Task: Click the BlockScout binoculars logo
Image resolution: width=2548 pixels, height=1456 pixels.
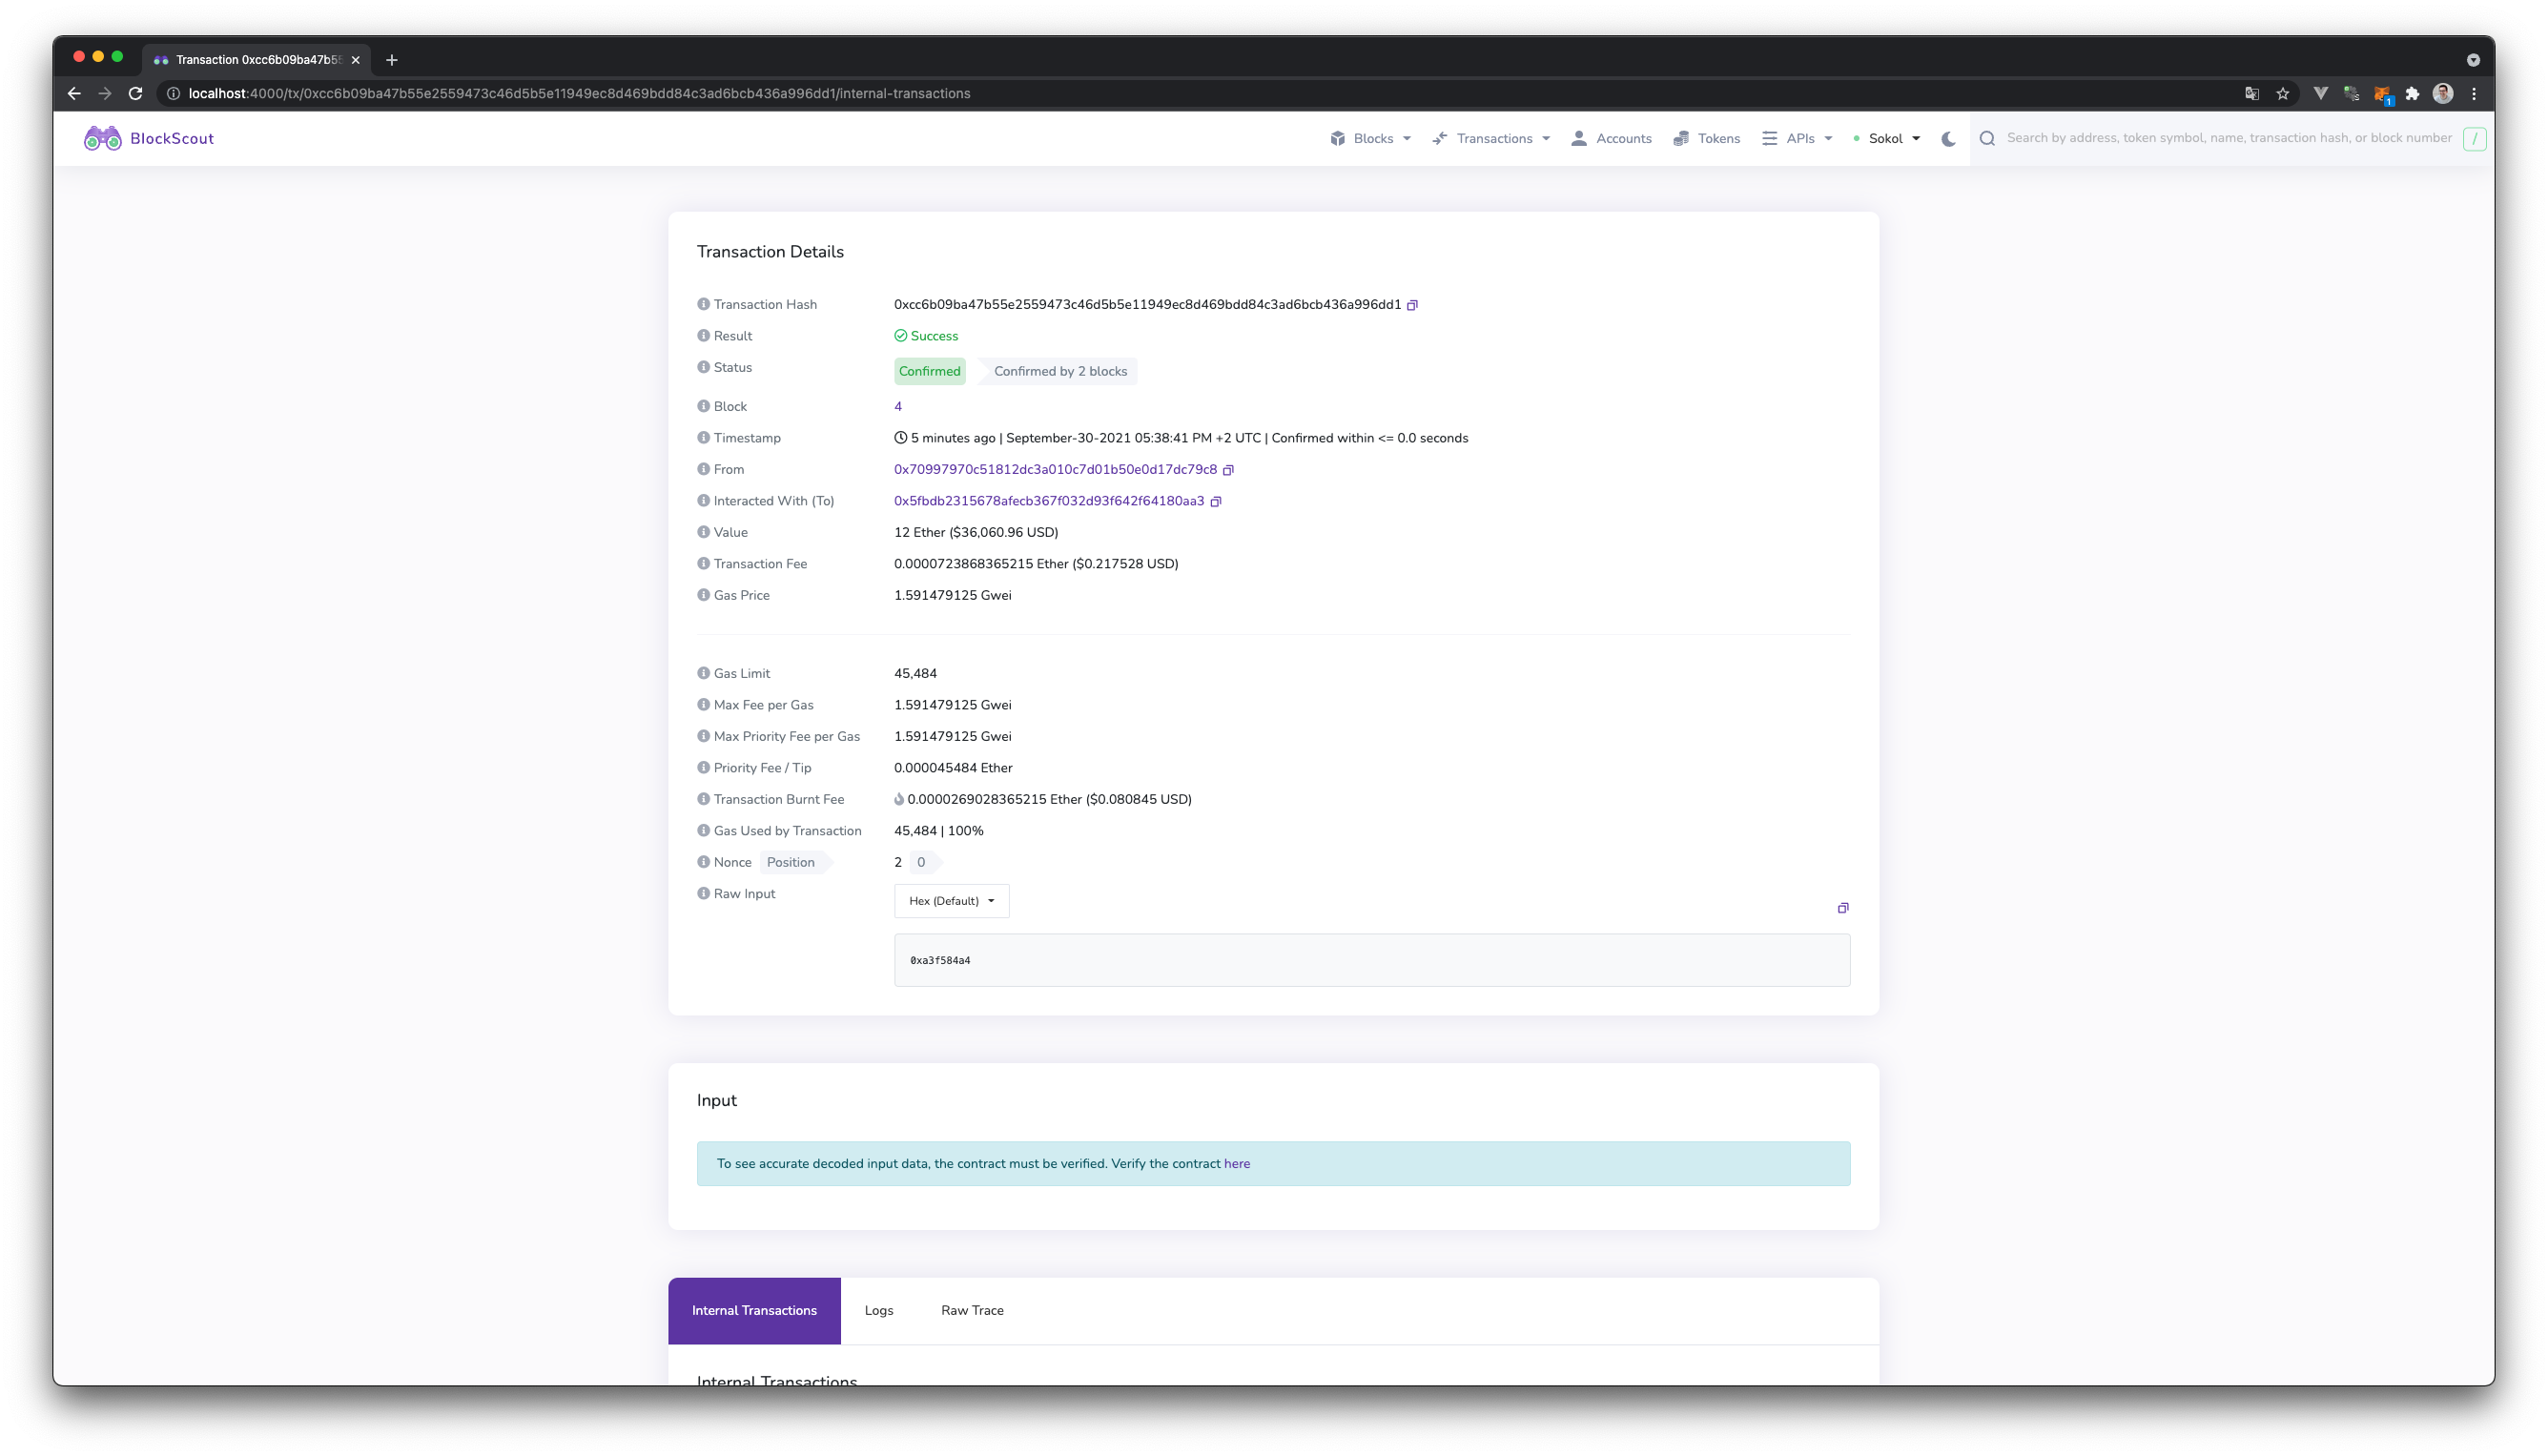Action: [x=102, y=138]
